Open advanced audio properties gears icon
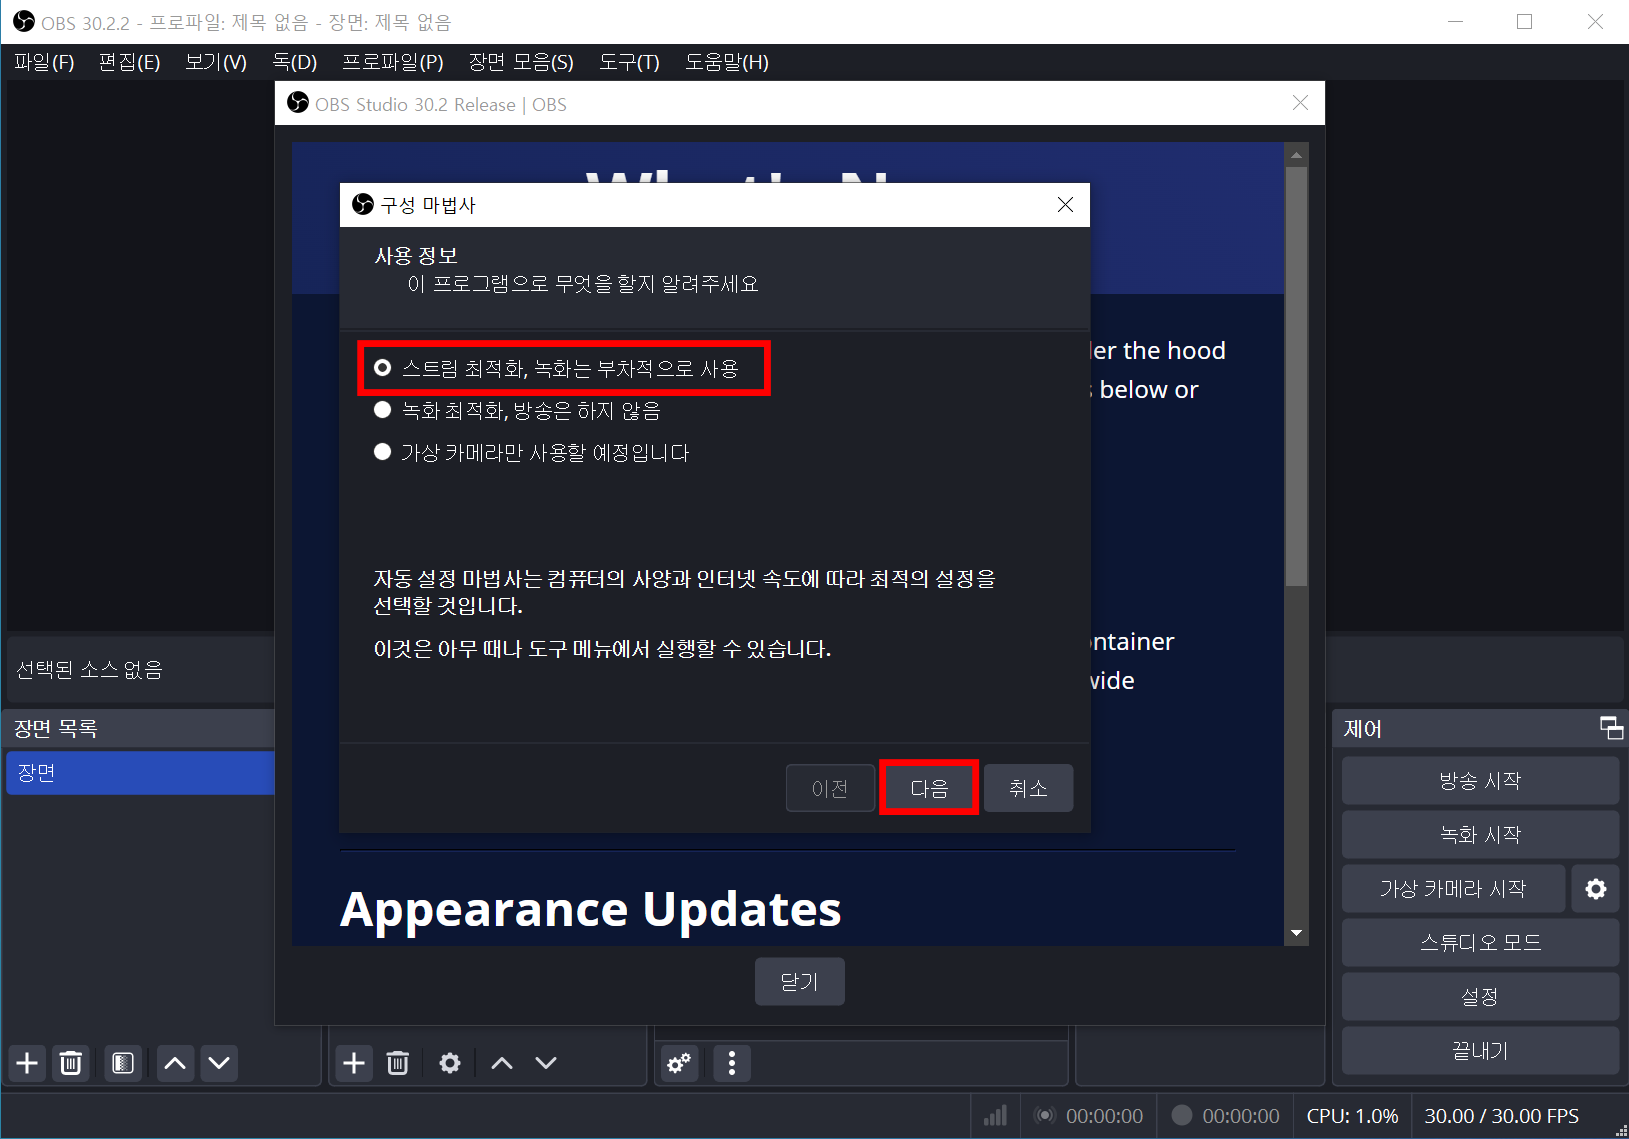 (680, 1063)
